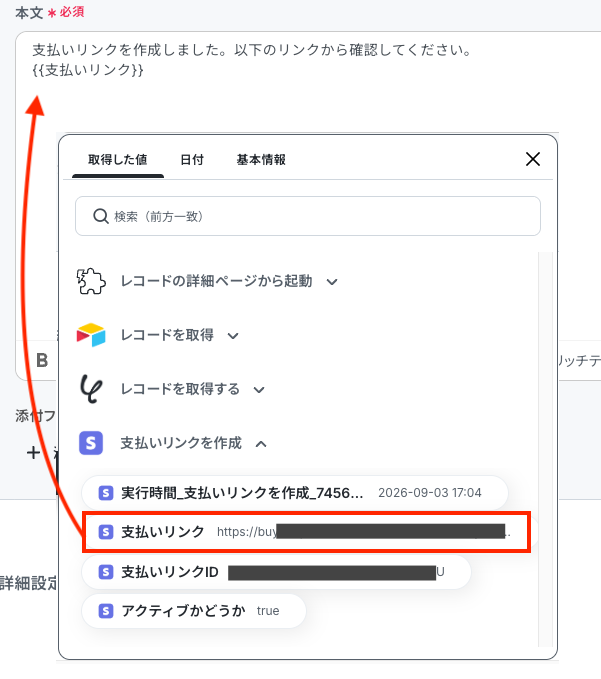Expand the レコードを取得する chevron
Screen dimensions: 601x679
point(259,390)
